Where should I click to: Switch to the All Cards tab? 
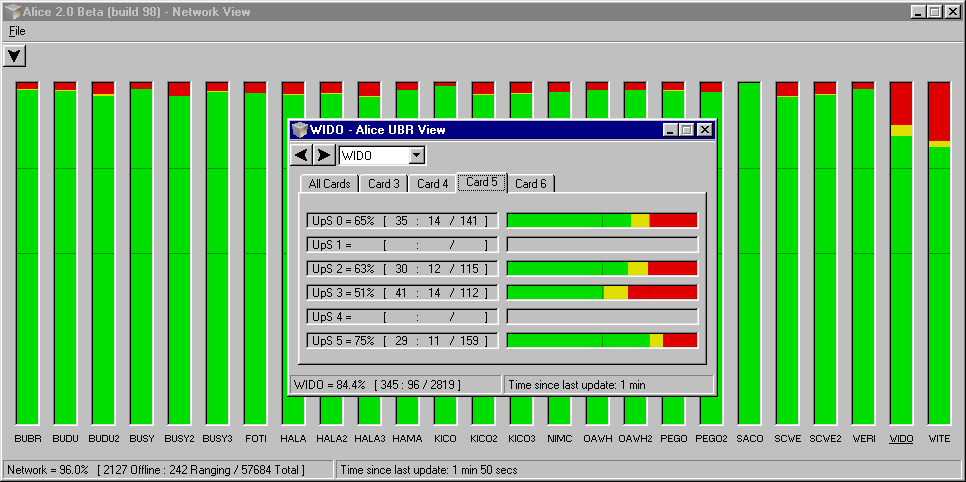tap(329, 184)
